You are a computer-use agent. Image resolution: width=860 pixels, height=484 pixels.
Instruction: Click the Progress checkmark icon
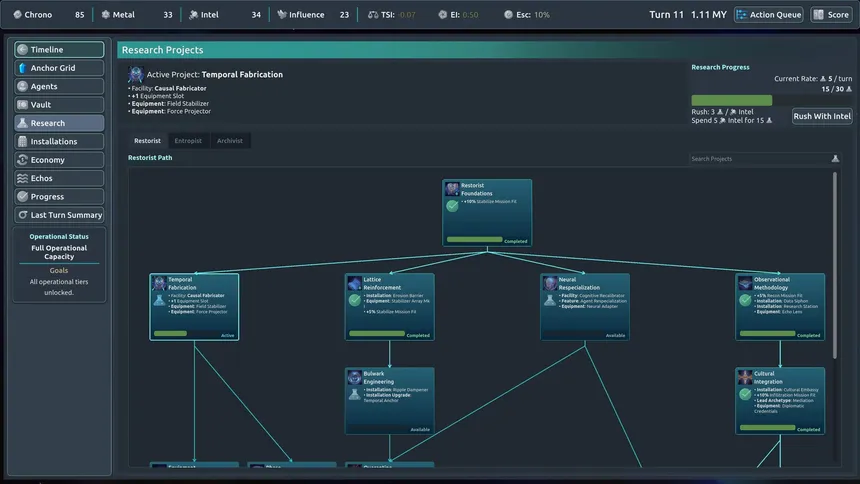tap(22, 196)
